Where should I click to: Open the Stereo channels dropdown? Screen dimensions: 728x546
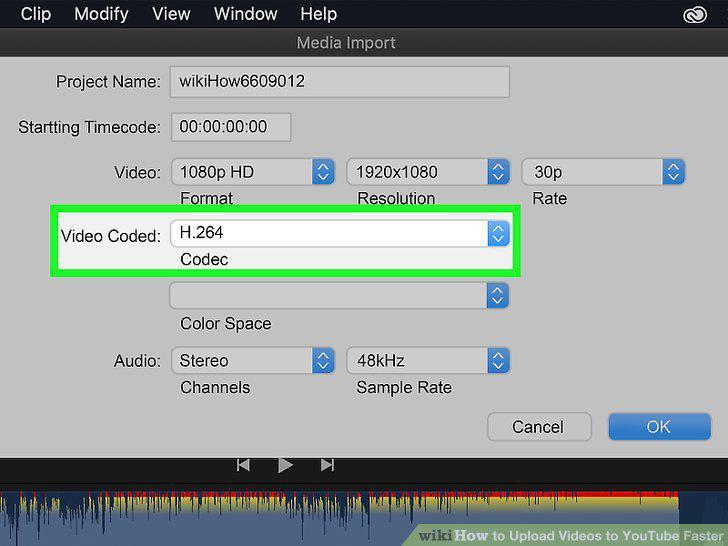[x=253, y=360]
